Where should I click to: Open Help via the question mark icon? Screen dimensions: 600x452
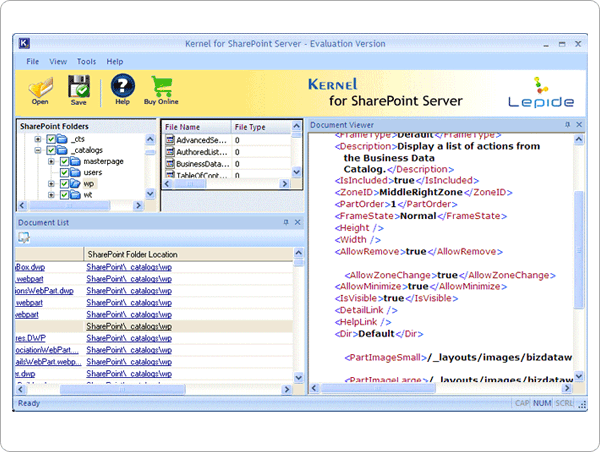[122, 85]
